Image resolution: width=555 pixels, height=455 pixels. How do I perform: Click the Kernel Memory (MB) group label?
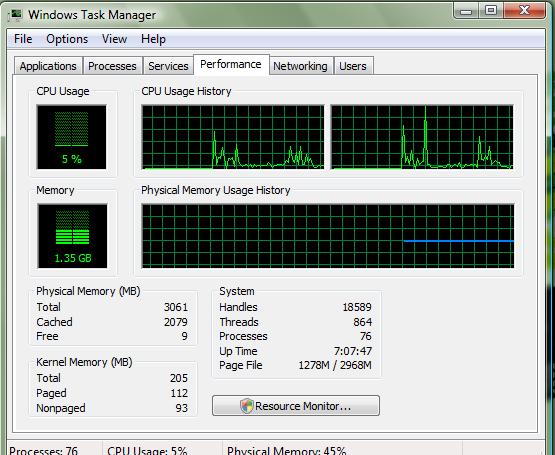pos(84,362)
